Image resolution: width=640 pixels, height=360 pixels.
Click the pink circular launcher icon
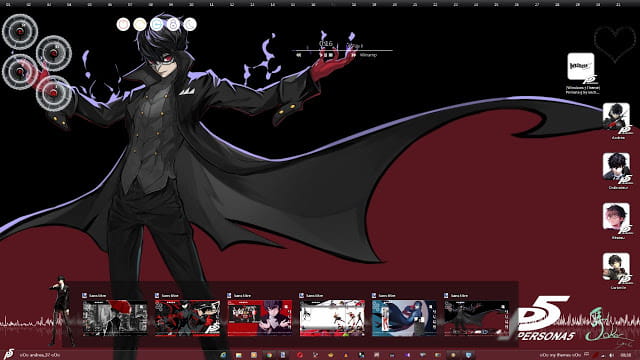123,24
